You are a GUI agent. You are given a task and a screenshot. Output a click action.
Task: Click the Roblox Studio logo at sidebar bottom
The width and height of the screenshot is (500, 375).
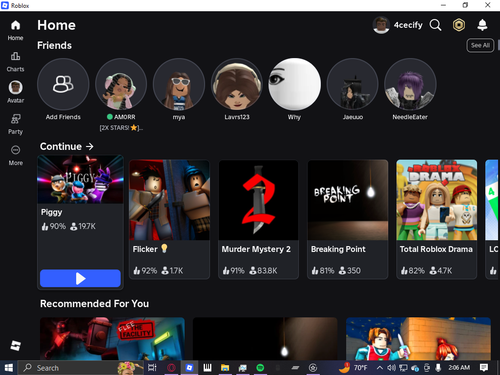pos(15,345)
